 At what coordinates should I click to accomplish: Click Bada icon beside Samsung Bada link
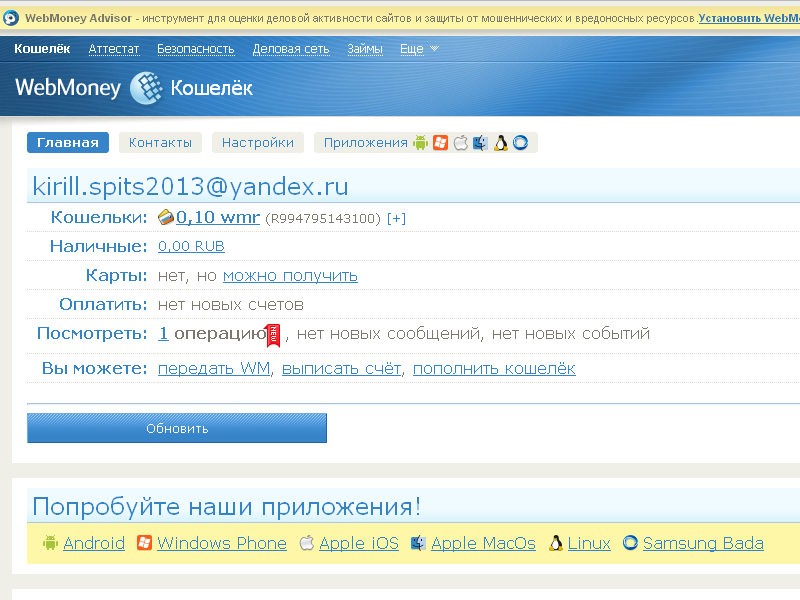[630, 543]
